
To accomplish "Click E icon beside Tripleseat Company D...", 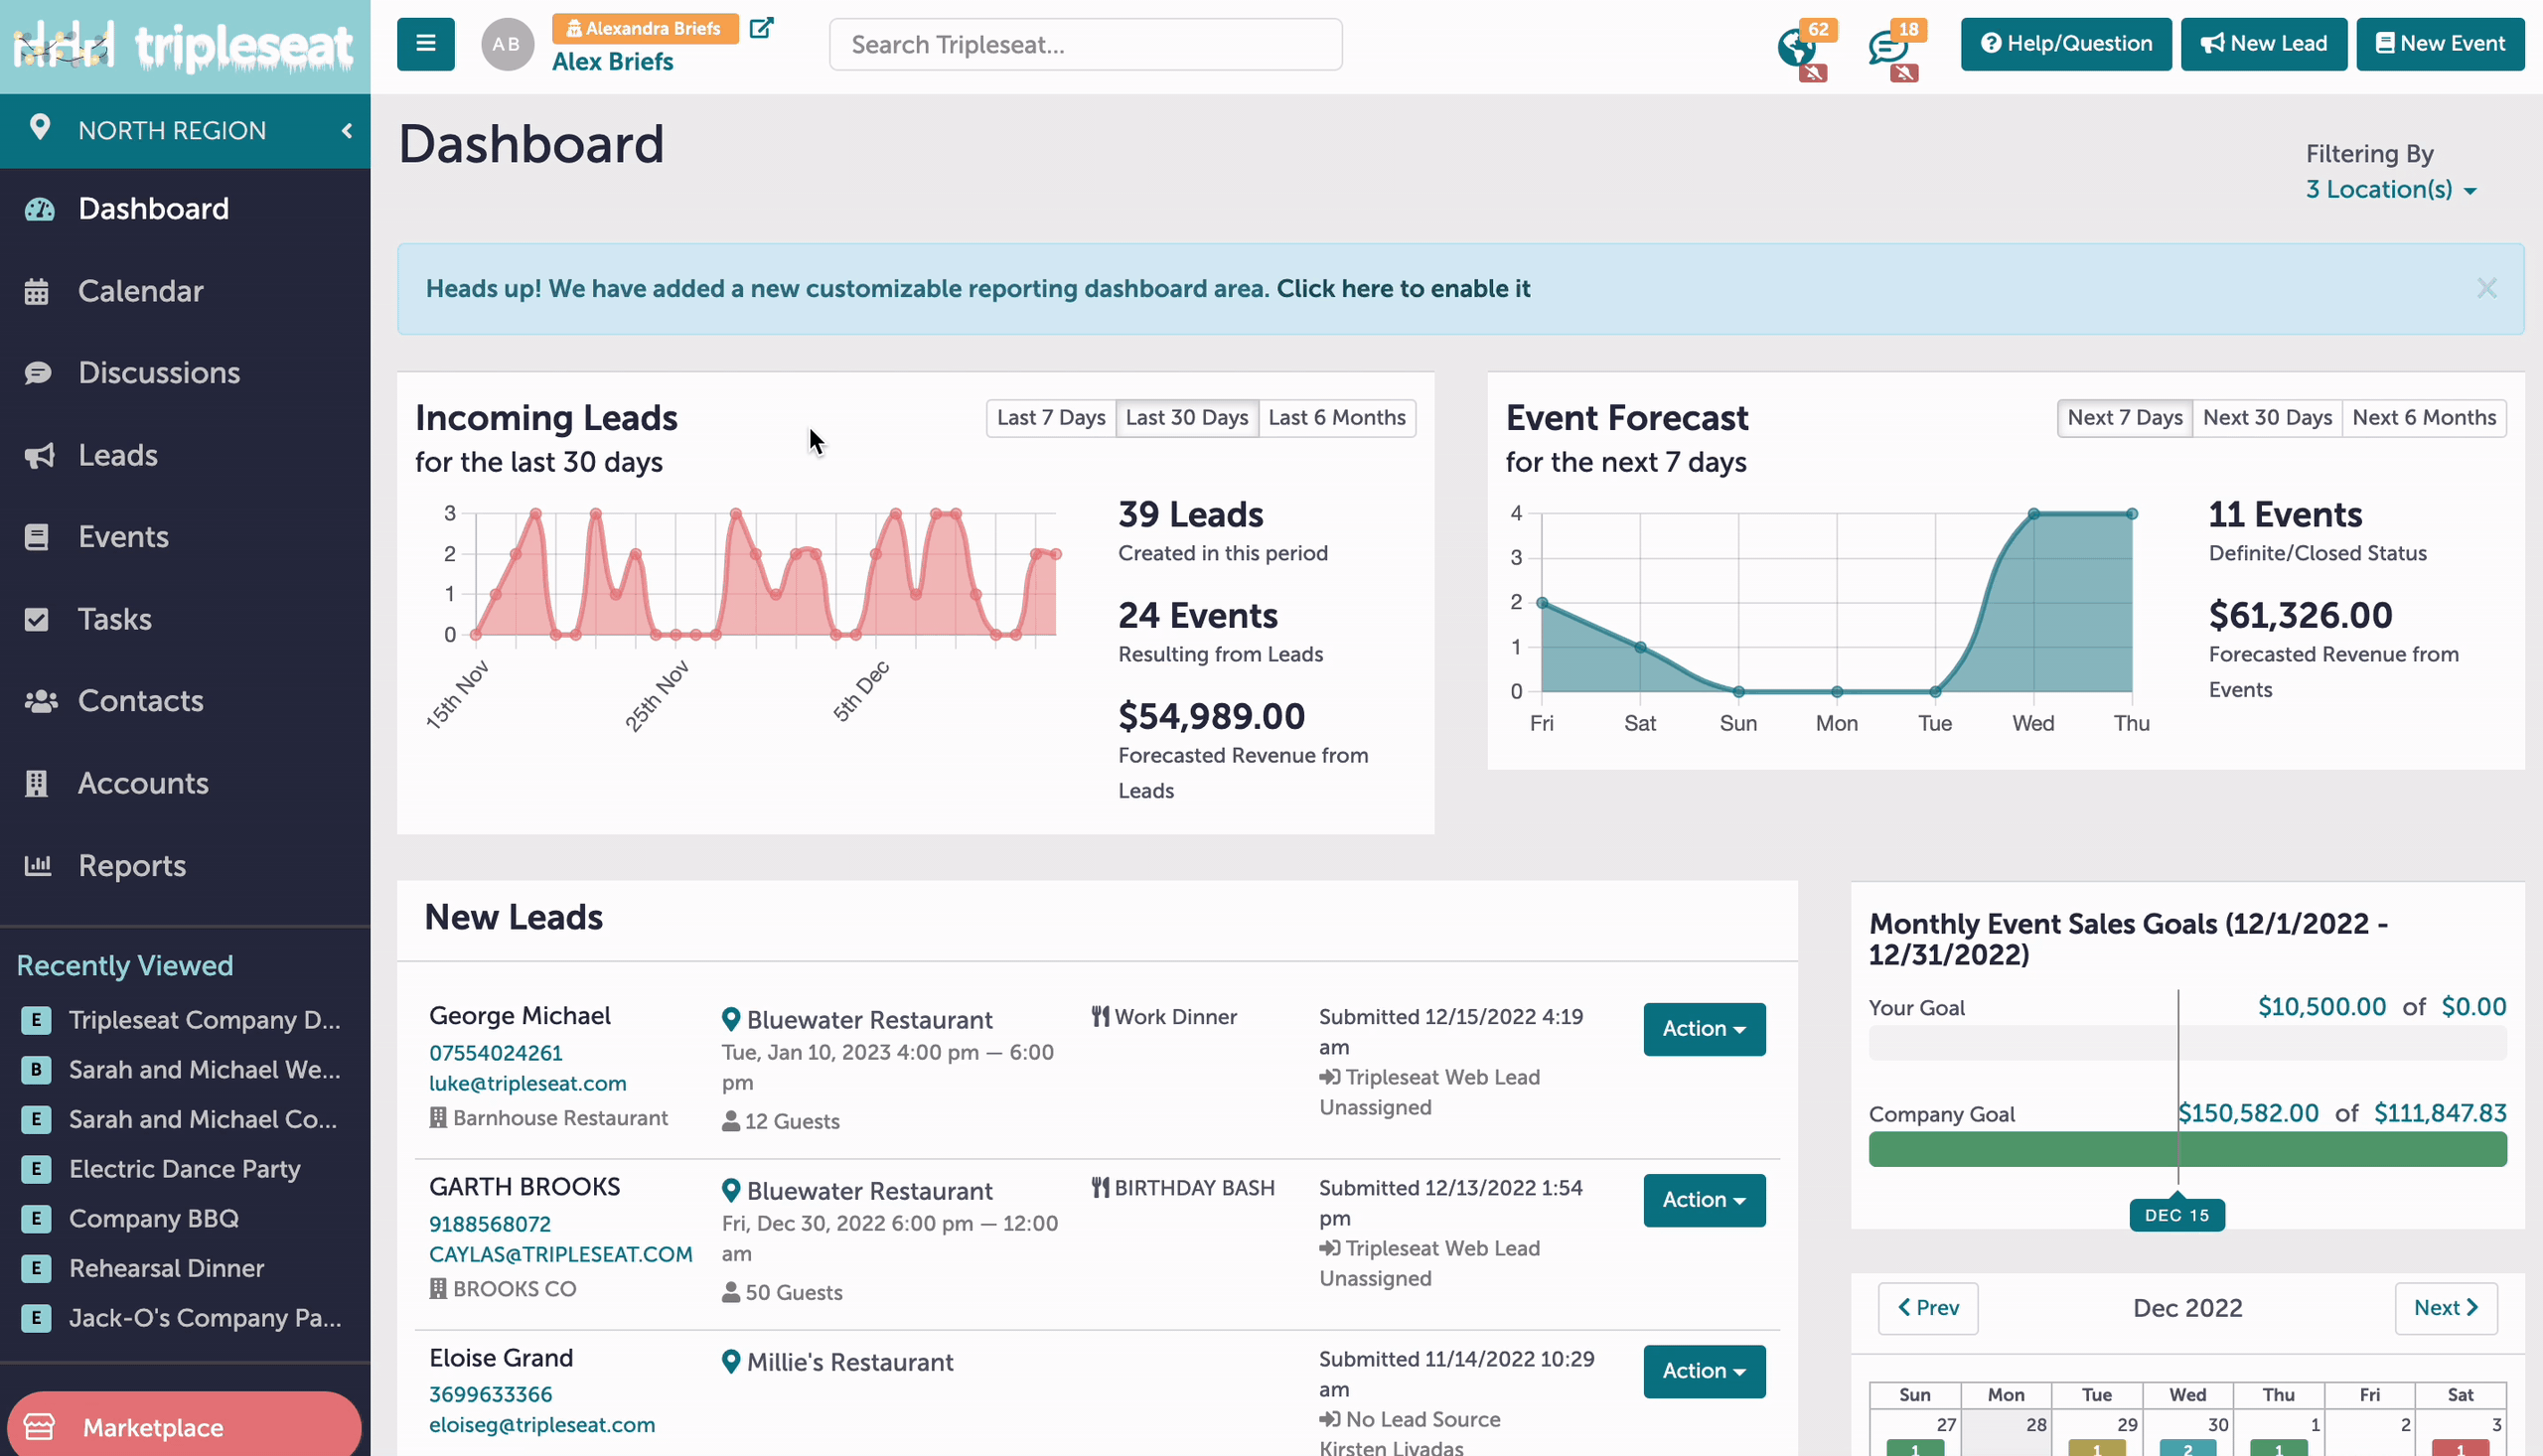I will tap(36, 1020).
